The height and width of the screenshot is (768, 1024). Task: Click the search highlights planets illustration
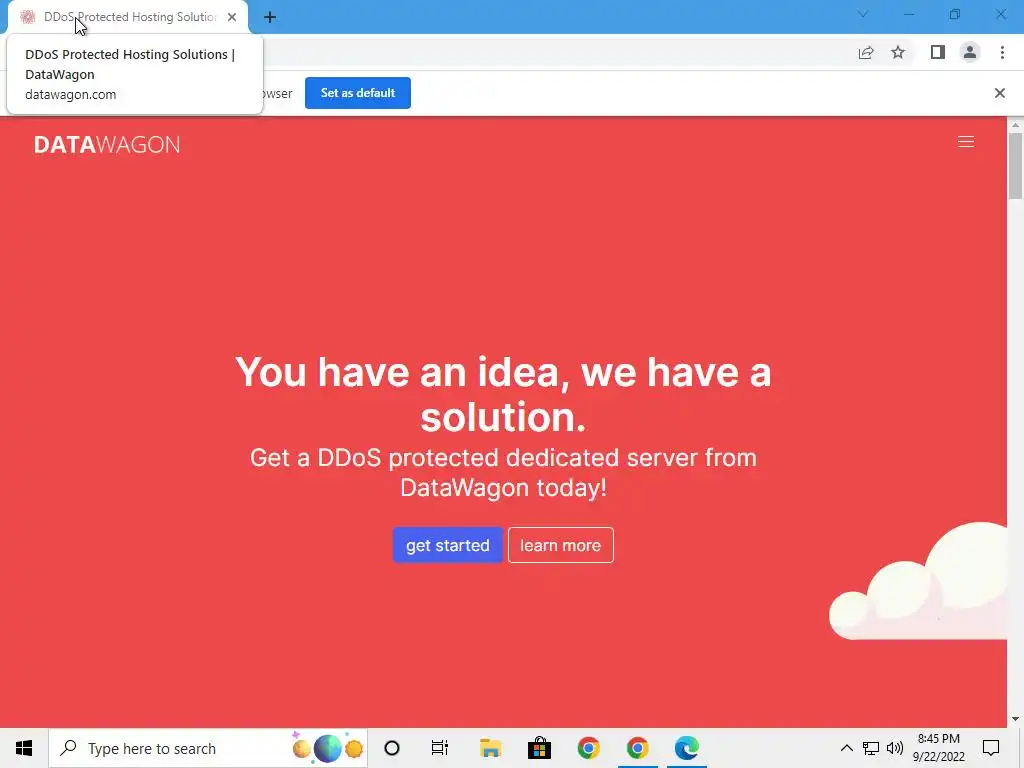pos(327,748)
